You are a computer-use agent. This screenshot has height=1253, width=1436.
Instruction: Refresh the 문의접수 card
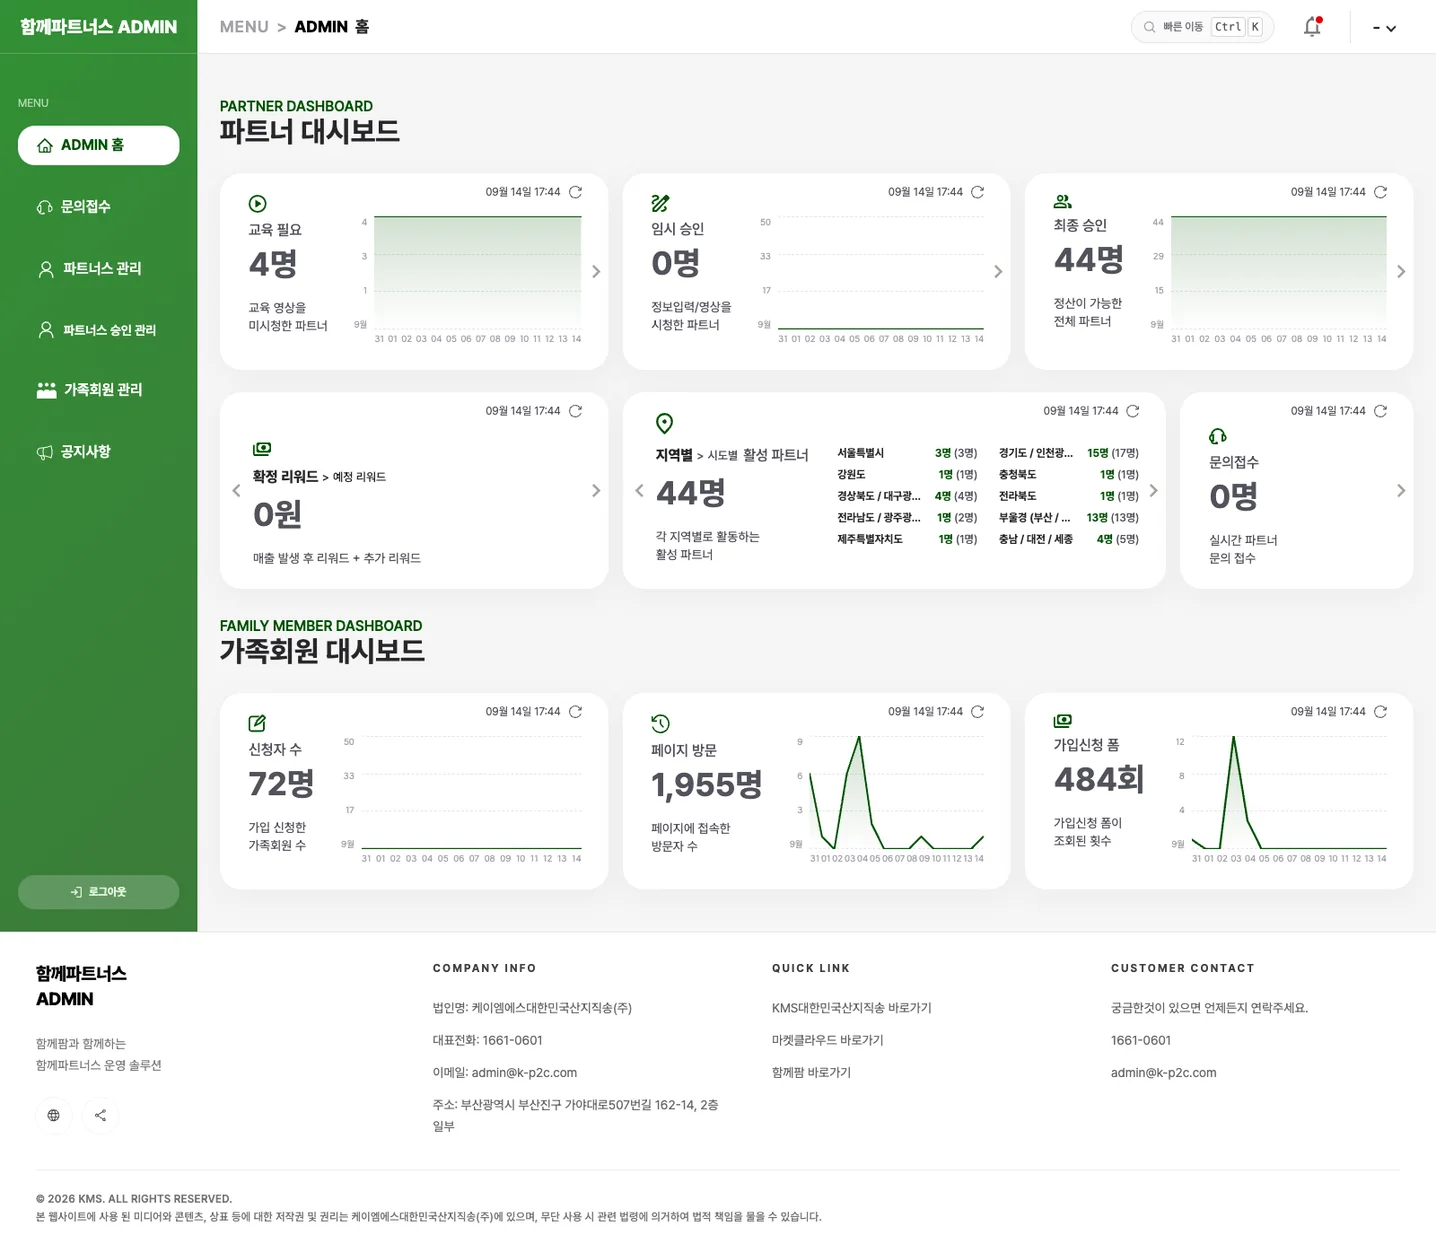[1381, 411]
